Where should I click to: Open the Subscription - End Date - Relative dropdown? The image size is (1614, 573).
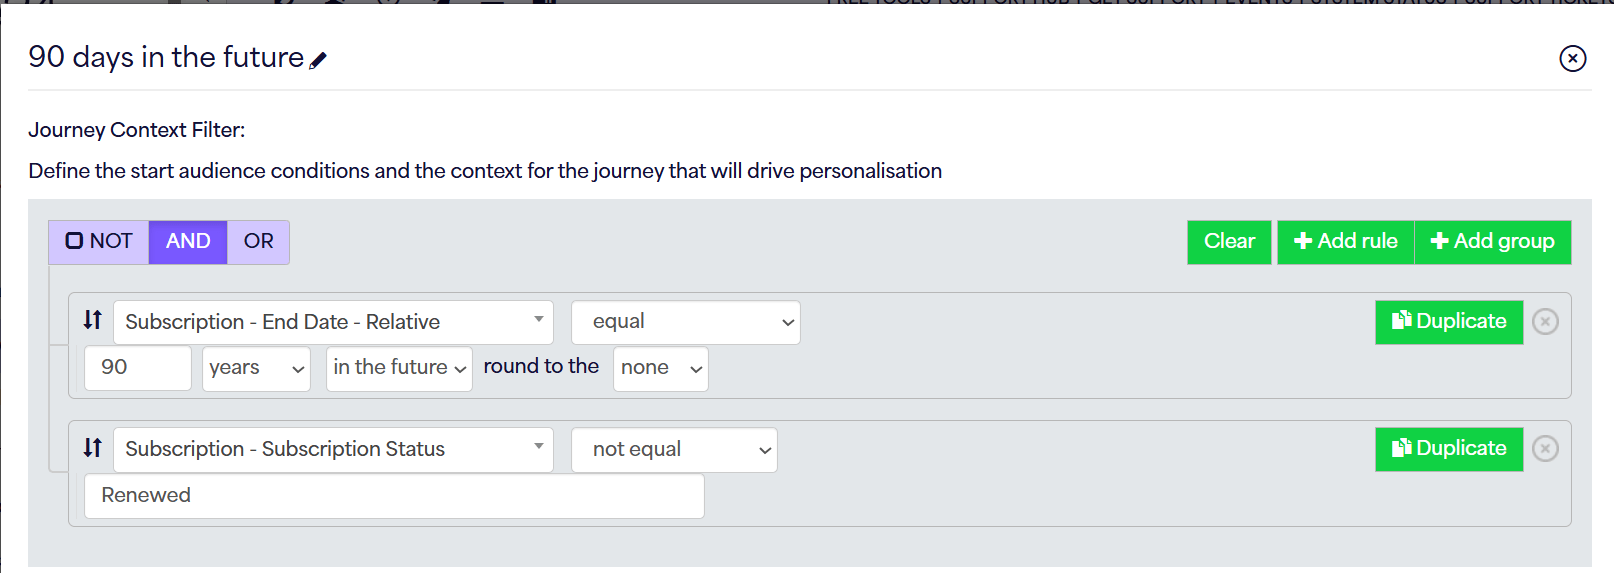coord(333,322)
